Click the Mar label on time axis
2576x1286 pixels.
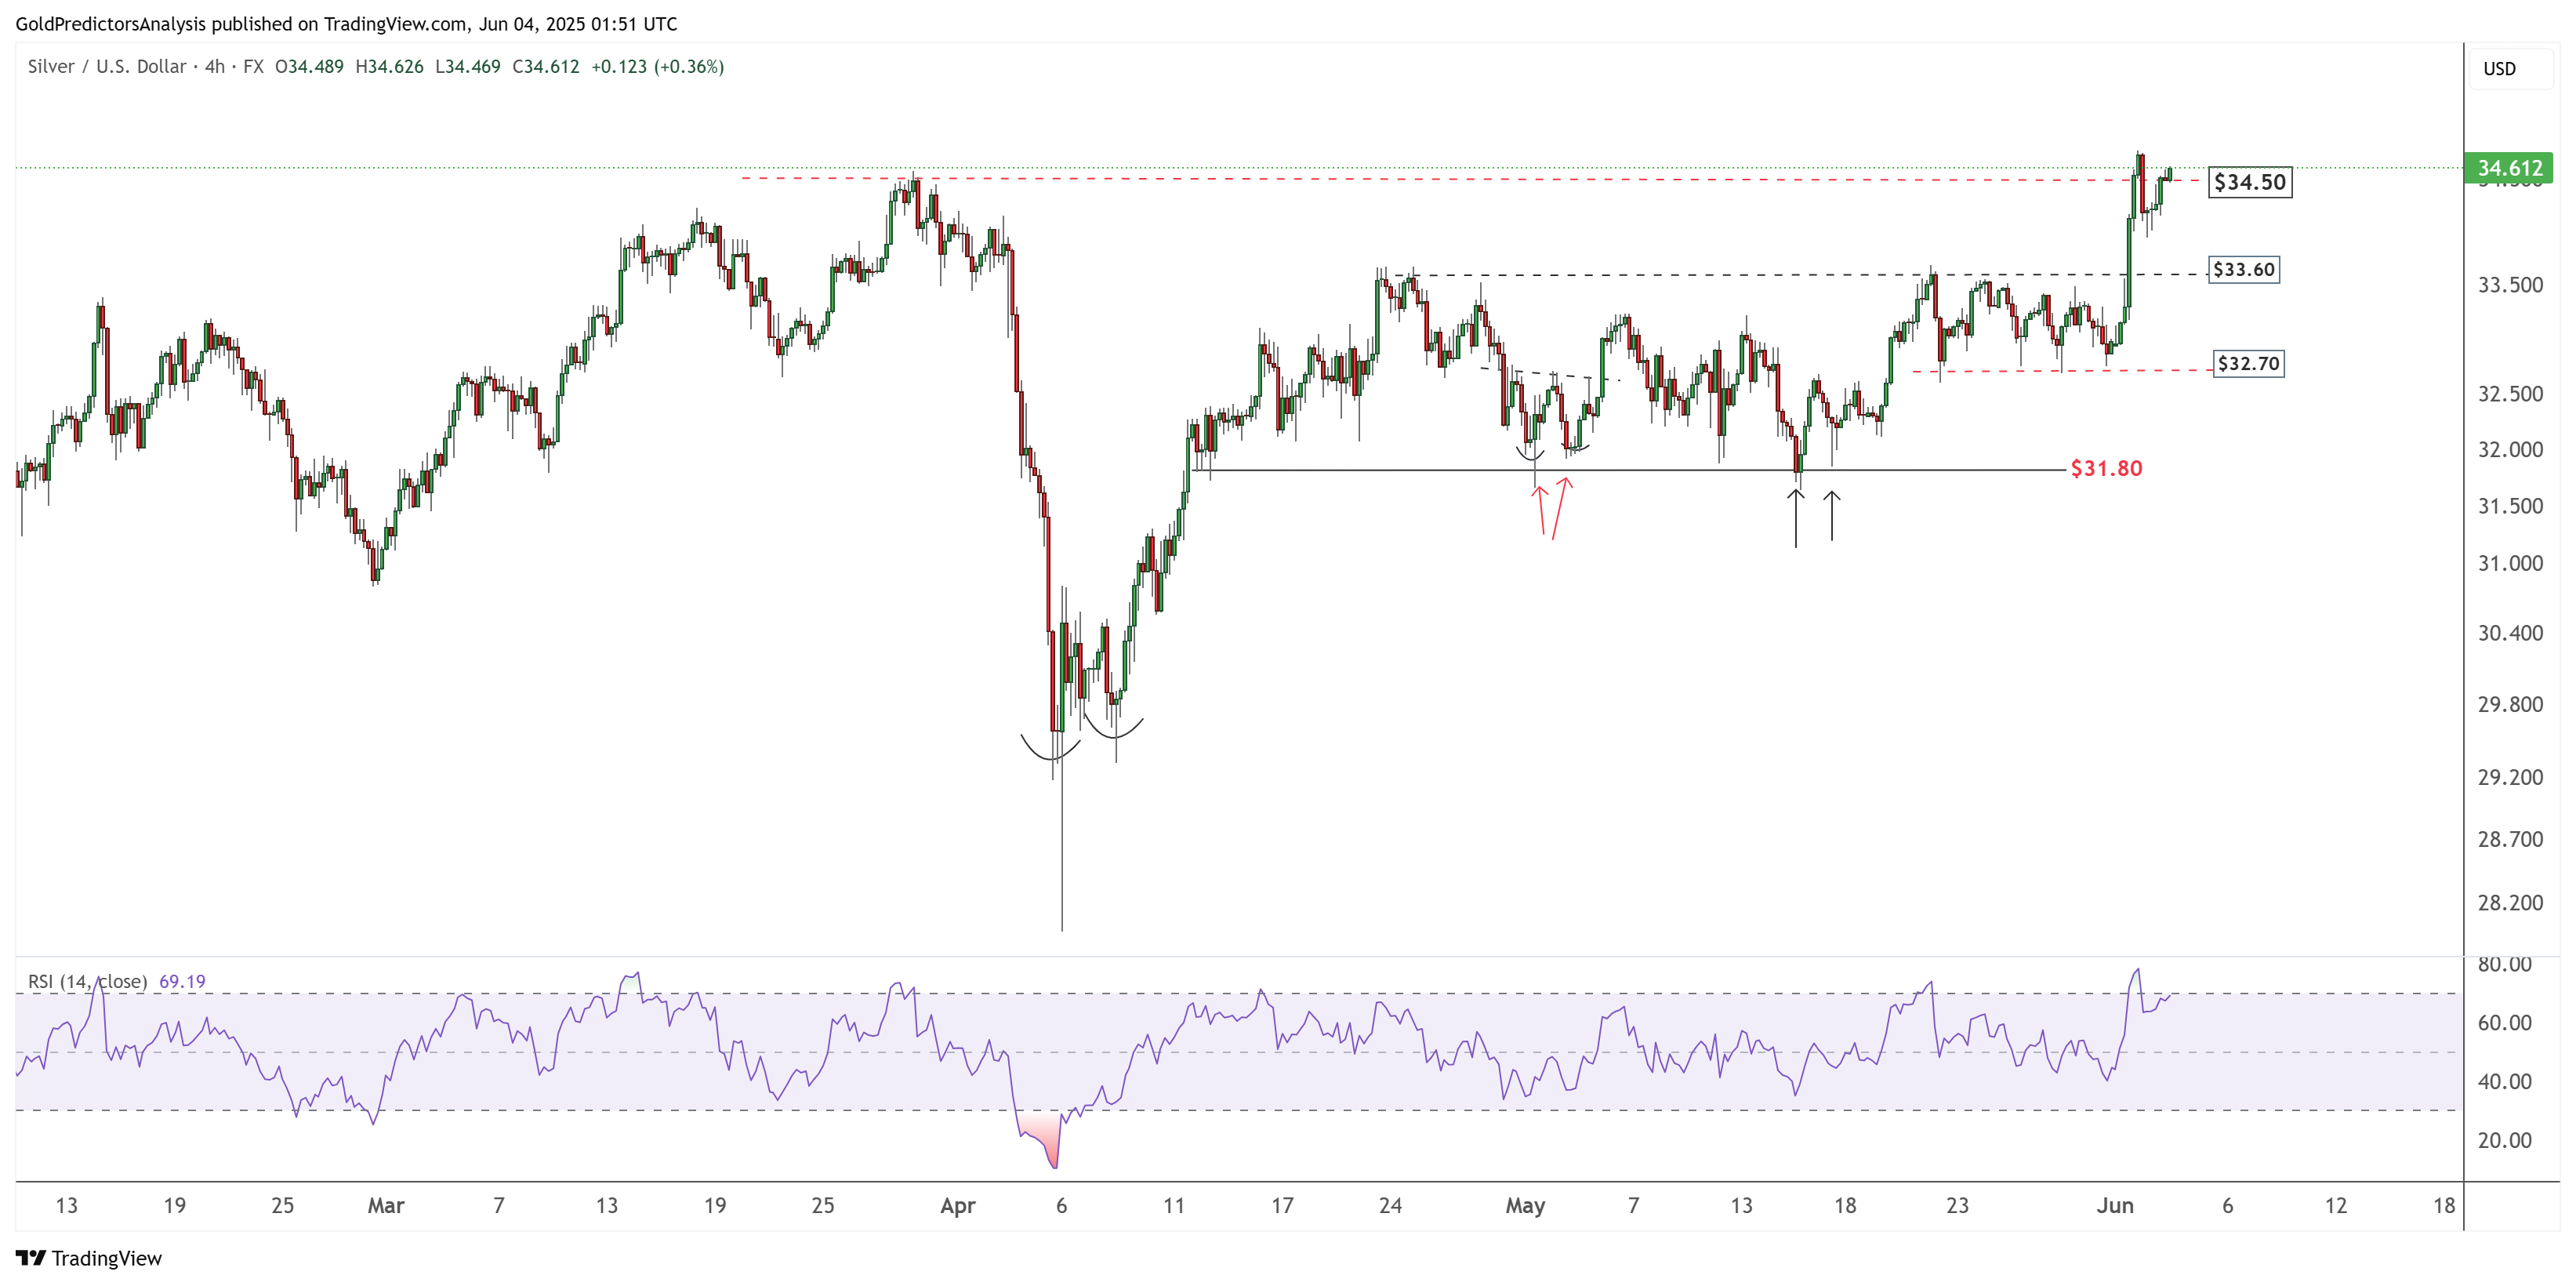coord(386,1205)
